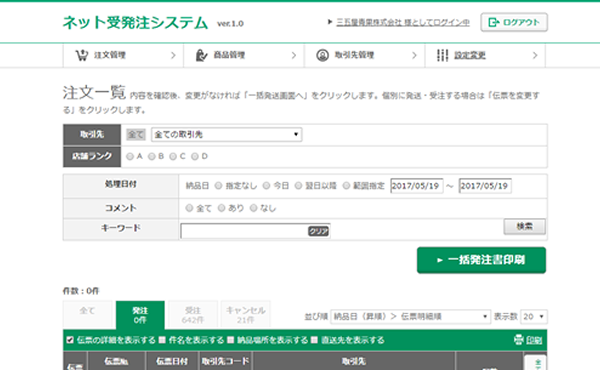
Task: Expand chevron next to 設定変更
Action: [x=535, y=55]
